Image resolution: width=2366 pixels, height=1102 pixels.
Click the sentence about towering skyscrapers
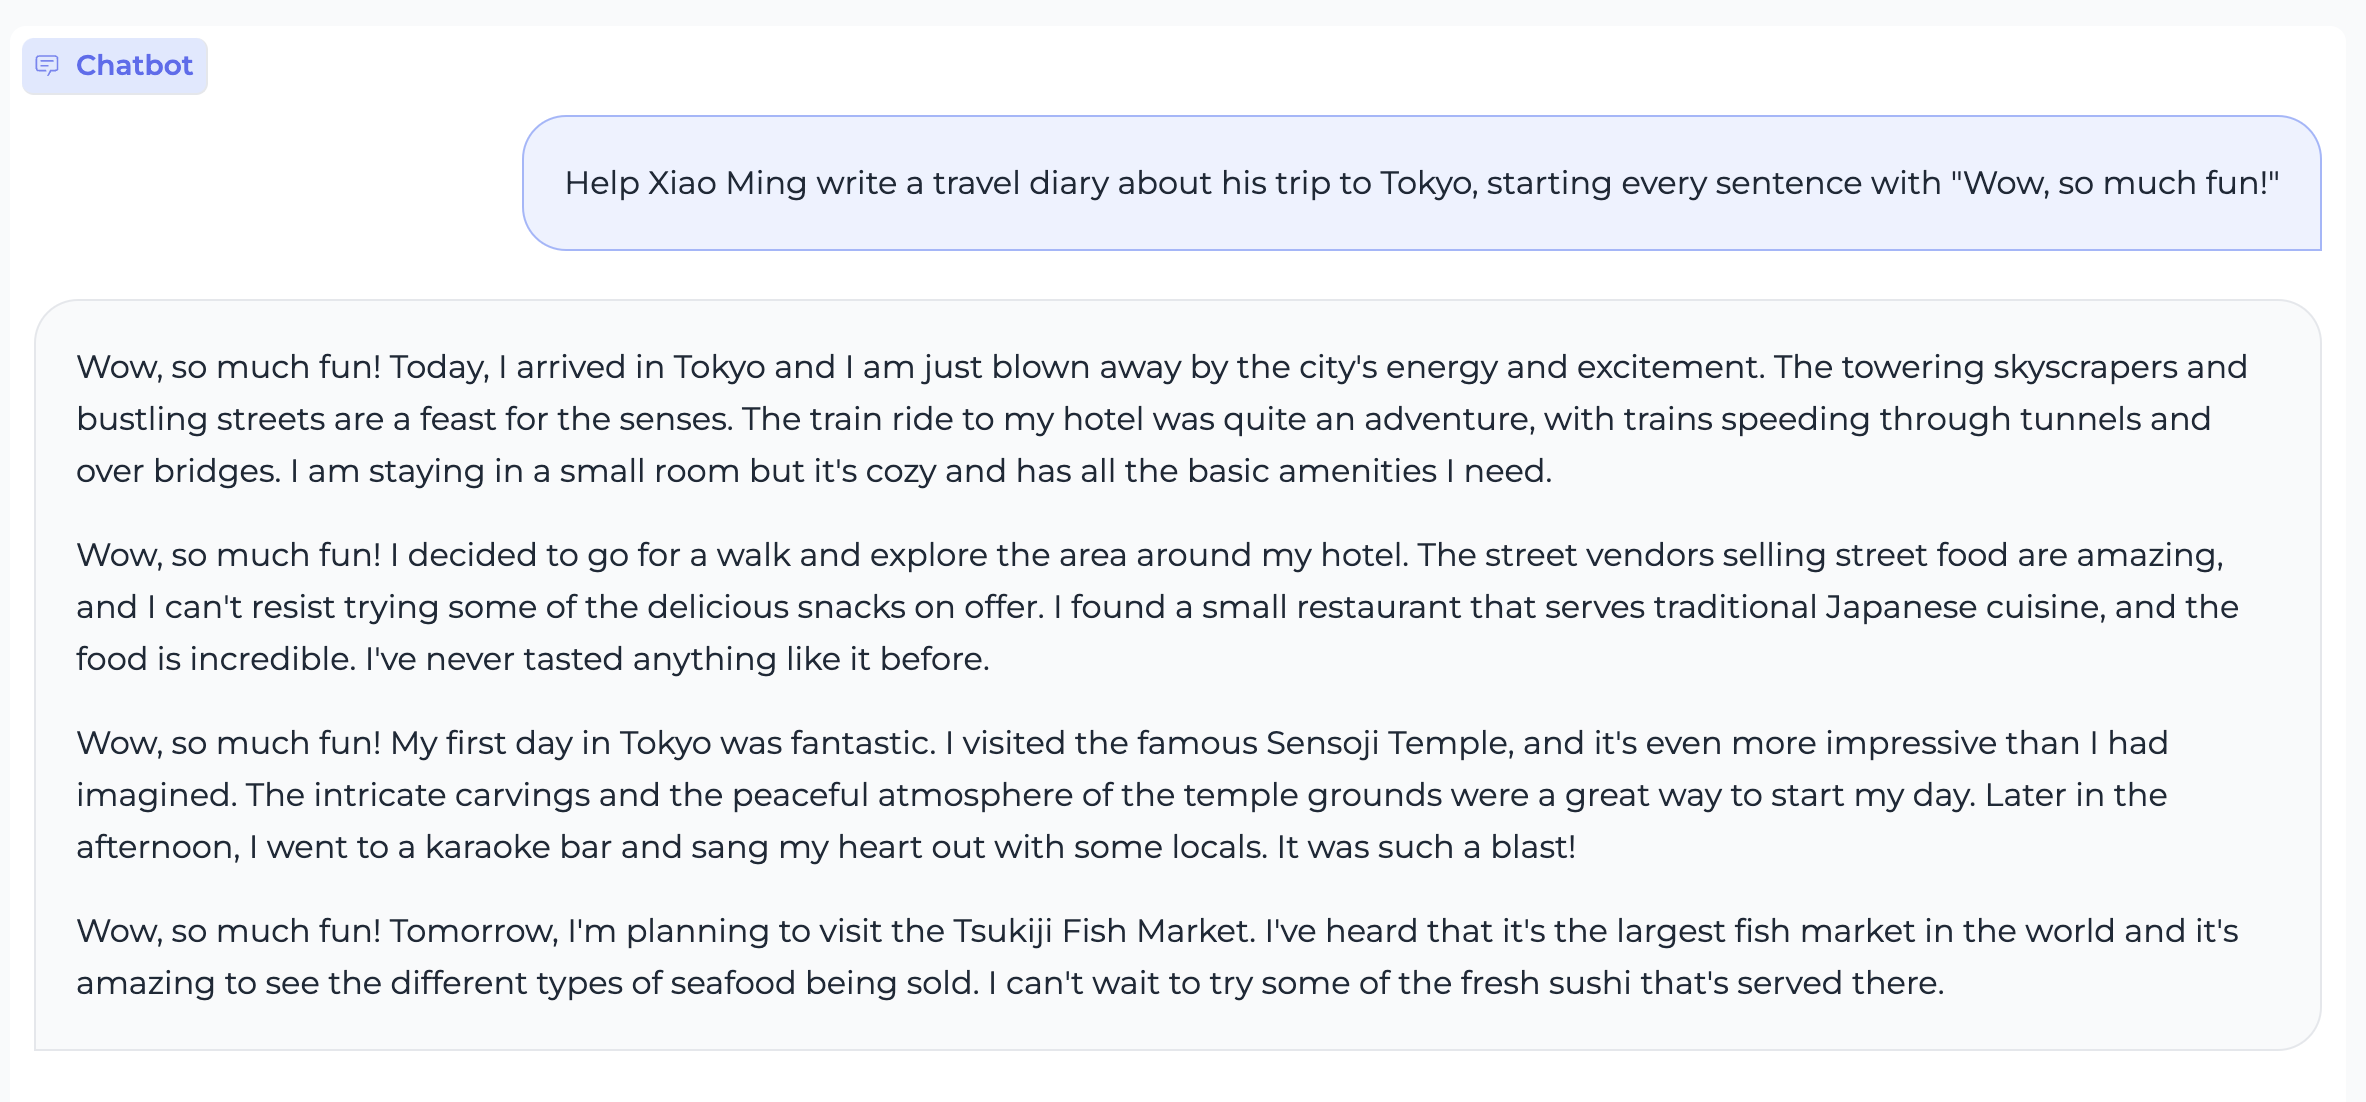(x=2010, y=368)
